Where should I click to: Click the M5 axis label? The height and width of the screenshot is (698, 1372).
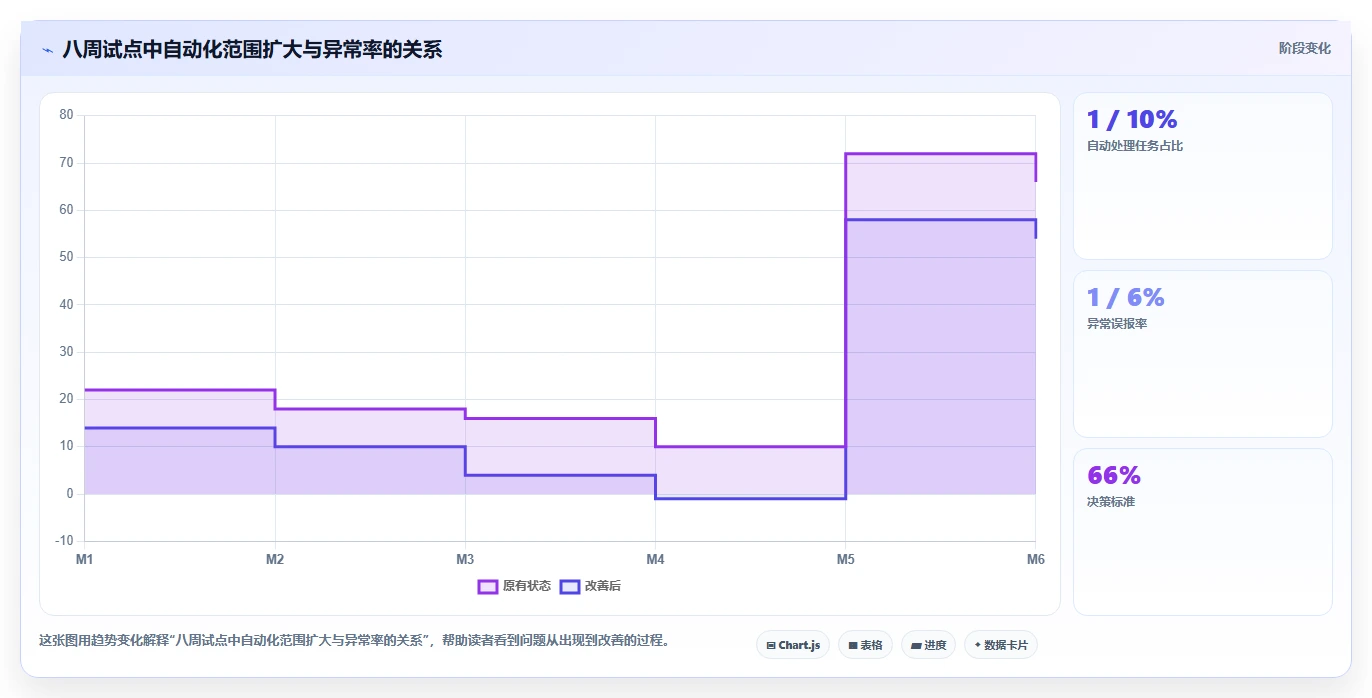click(x=845, y=559)
